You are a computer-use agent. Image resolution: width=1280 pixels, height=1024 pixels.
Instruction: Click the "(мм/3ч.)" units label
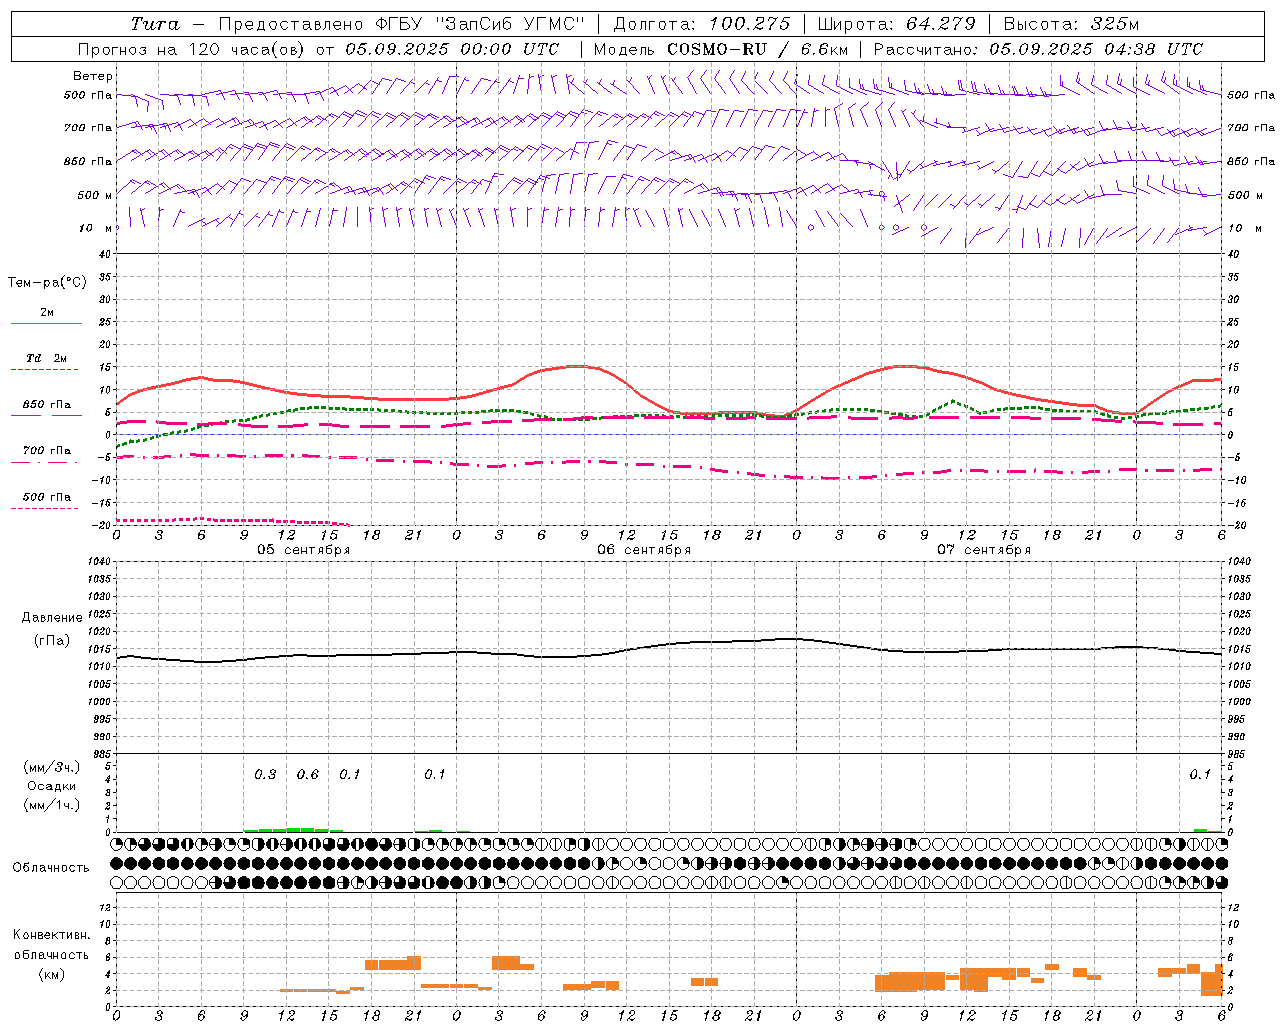[x=52, y=767]
